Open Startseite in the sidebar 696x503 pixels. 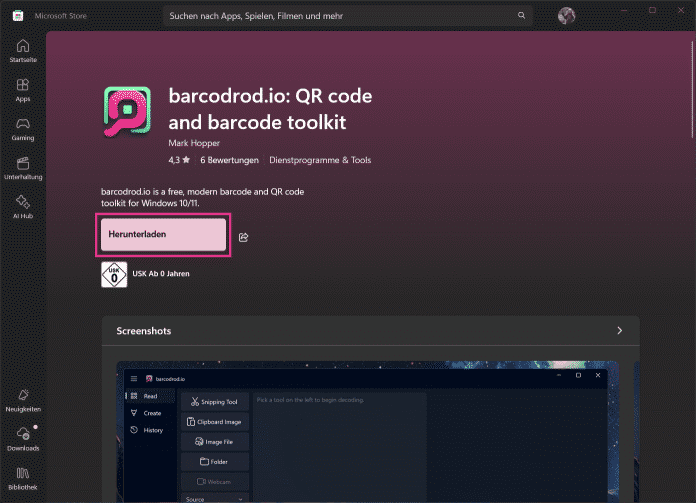click(x=22, y=51)
